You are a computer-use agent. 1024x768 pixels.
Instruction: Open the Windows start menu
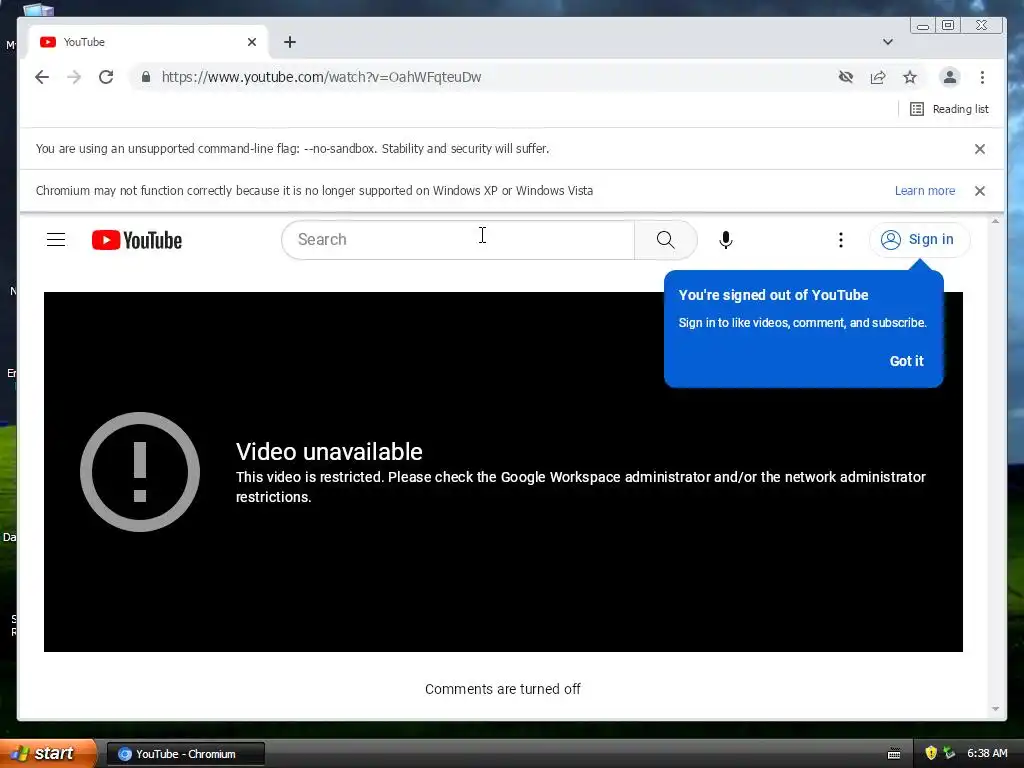pyautogui.click(x=47, y=754)
